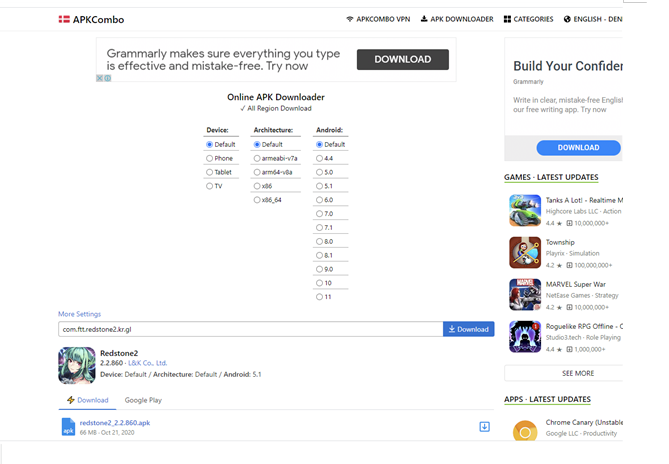
Task: Open Chrome Canary app icon
Action: (525, 431)
